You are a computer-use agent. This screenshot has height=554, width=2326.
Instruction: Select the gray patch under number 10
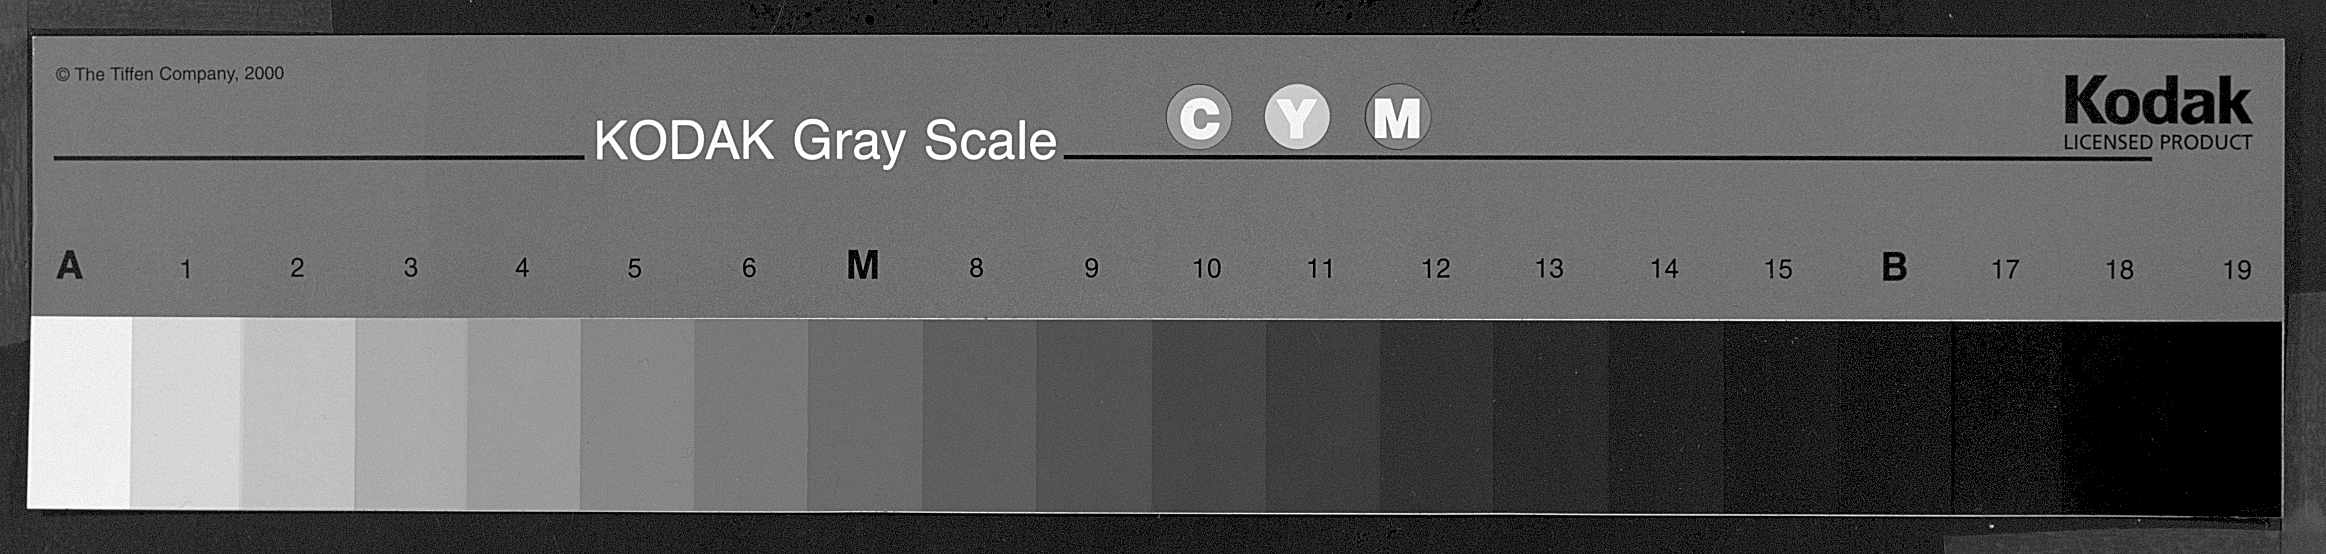click(x=1209, y=416)
